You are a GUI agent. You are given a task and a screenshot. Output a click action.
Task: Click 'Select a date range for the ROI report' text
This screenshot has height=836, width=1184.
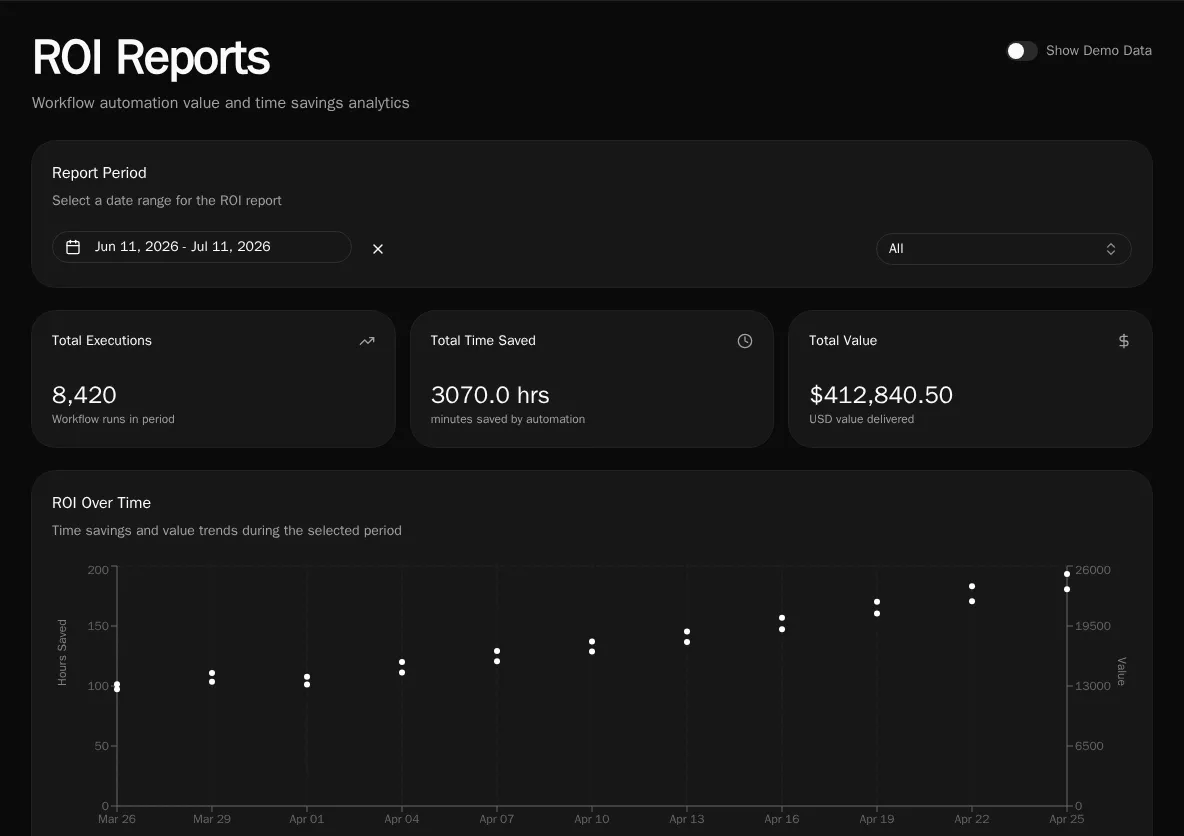coord(166,201)
